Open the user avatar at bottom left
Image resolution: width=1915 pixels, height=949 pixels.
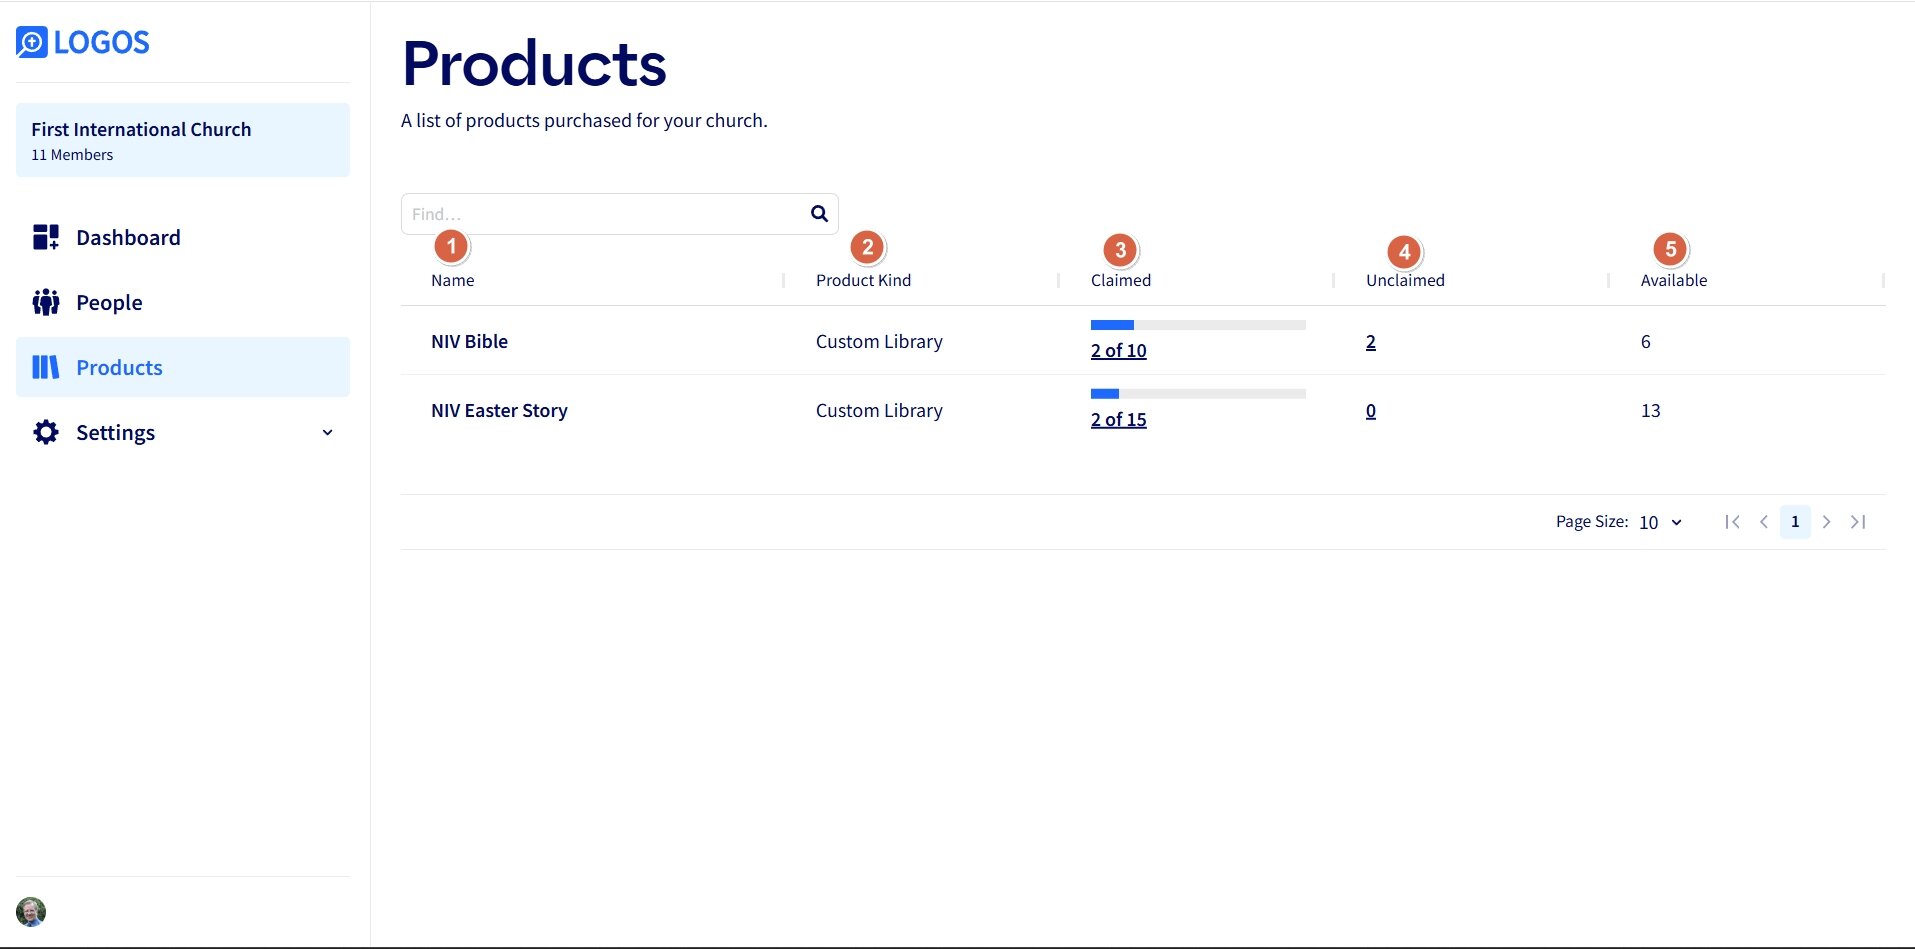31,912
